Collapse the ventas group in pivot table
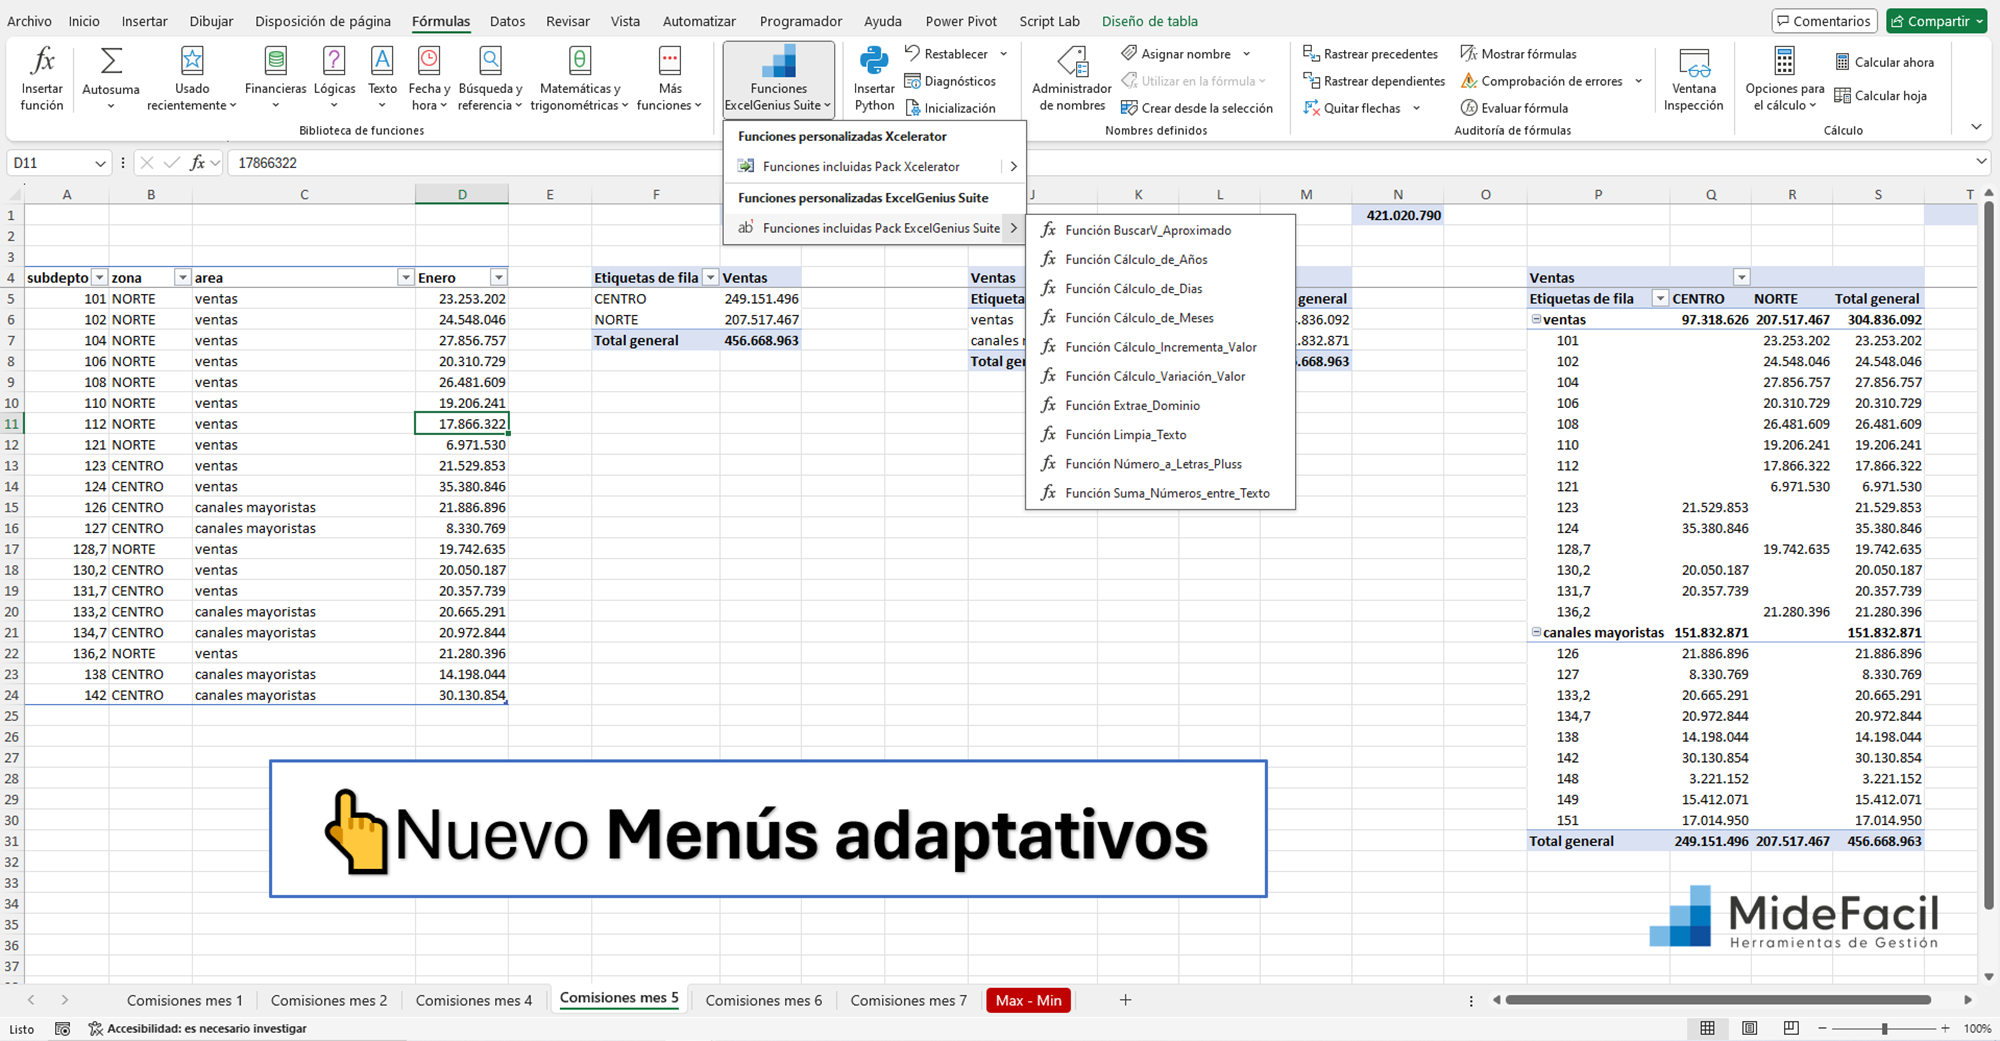The image size is (2000, 1041). (x=1536, y=320)
